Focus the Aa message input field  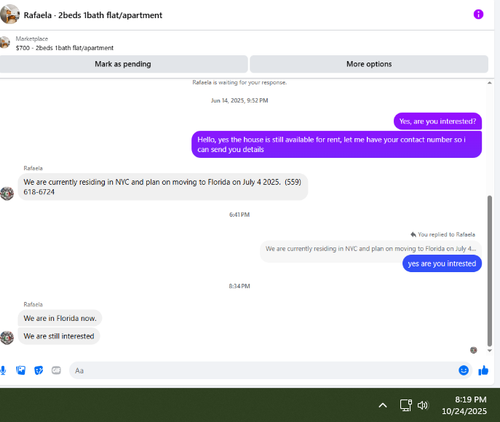coord(263,370)
